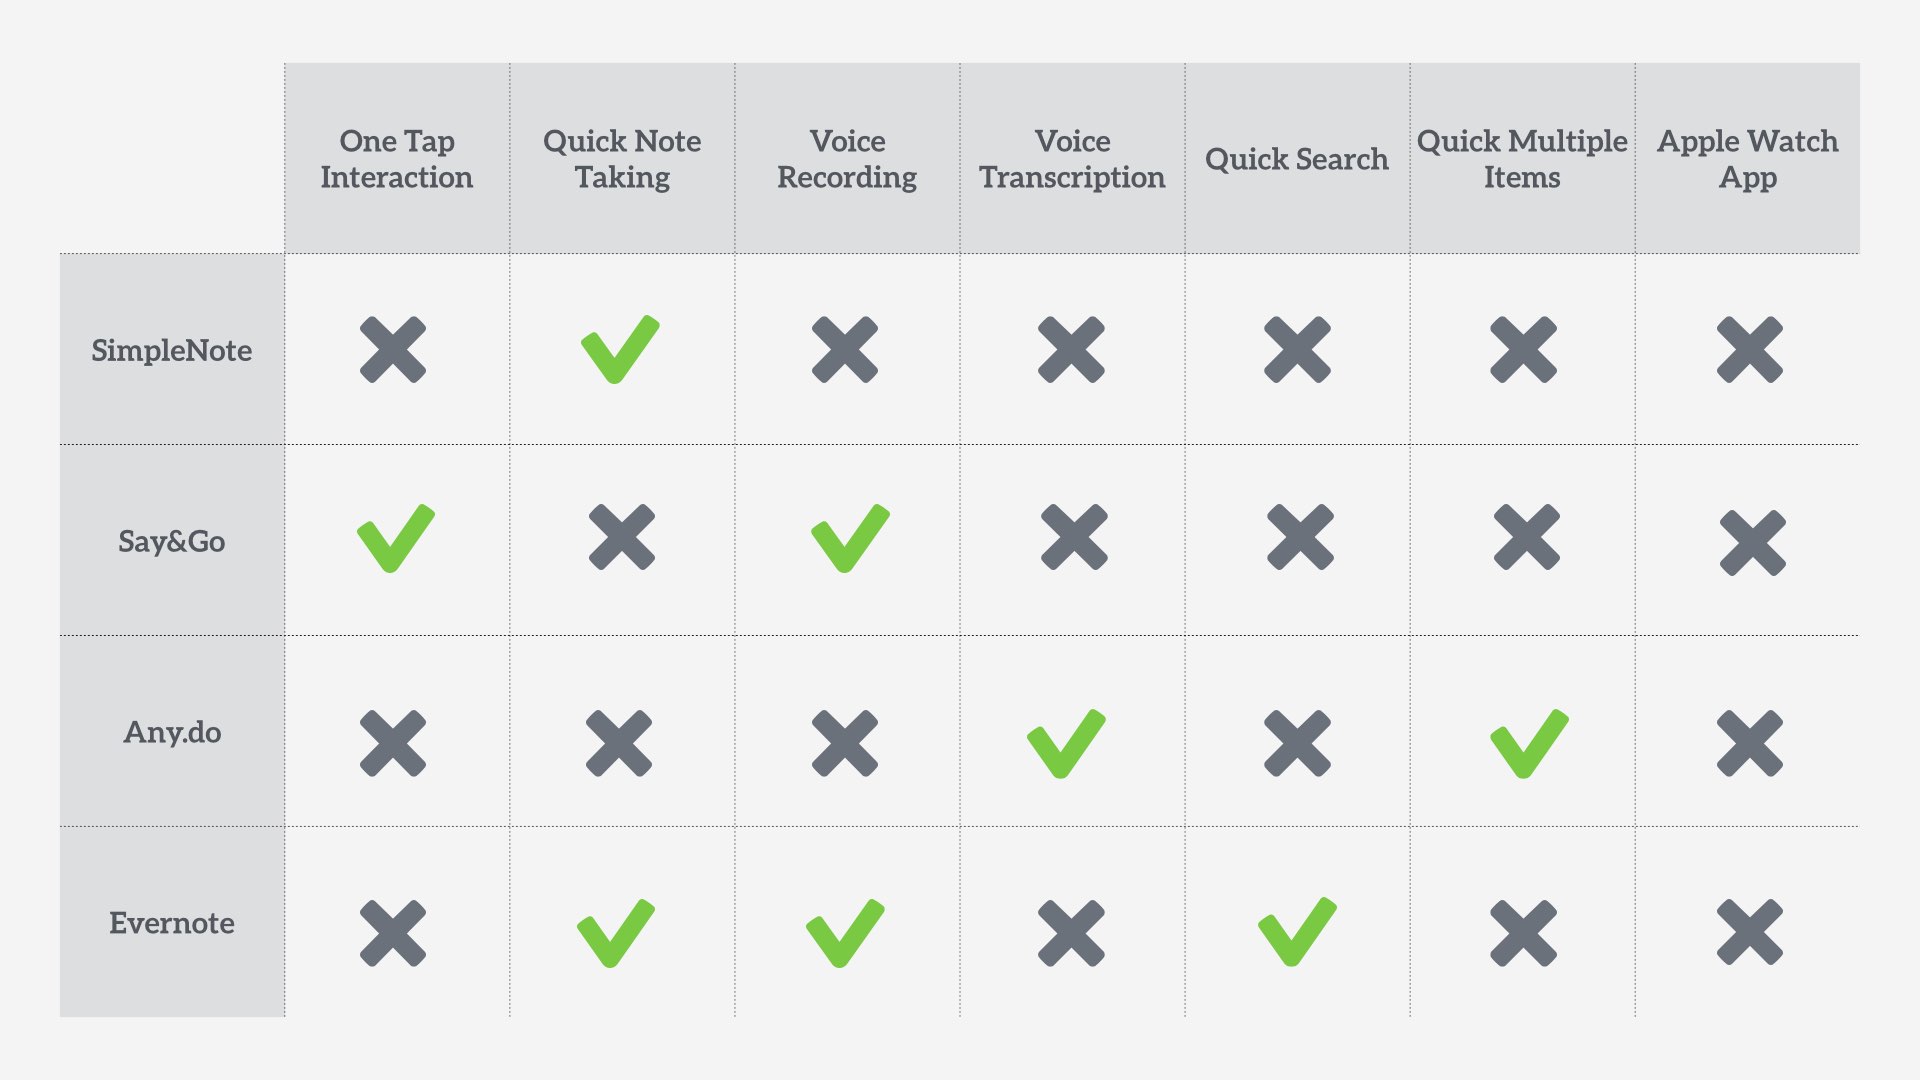Select the Any.do row label
This screenshot has width=1920, height=1080.
click(x=172, y=732)
